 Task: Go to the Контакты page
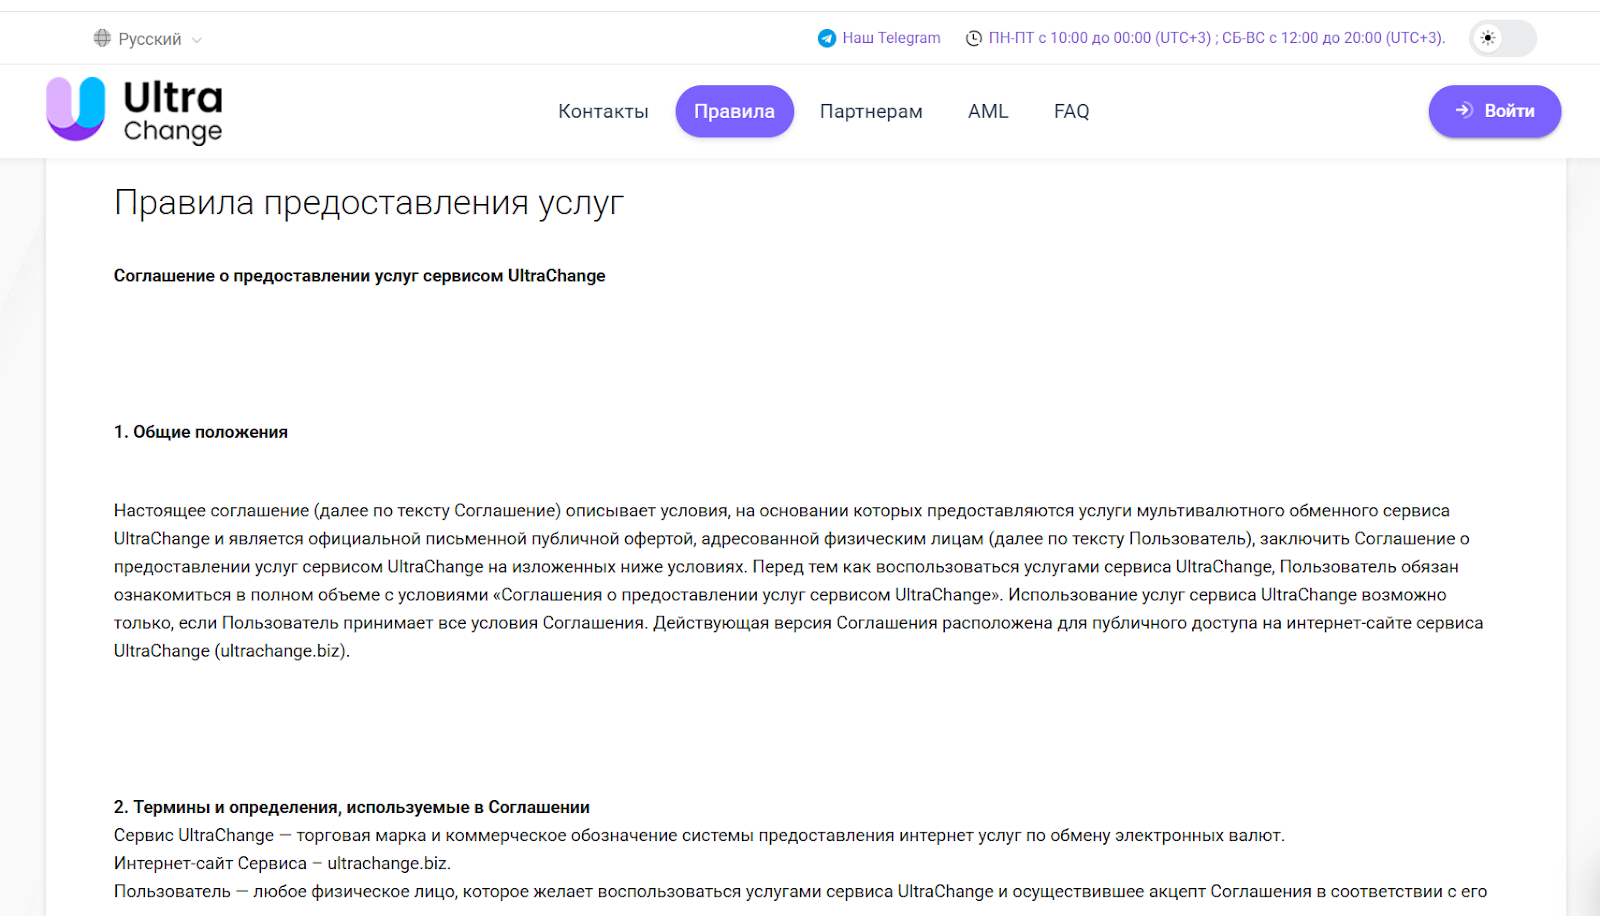coord(603,111)
